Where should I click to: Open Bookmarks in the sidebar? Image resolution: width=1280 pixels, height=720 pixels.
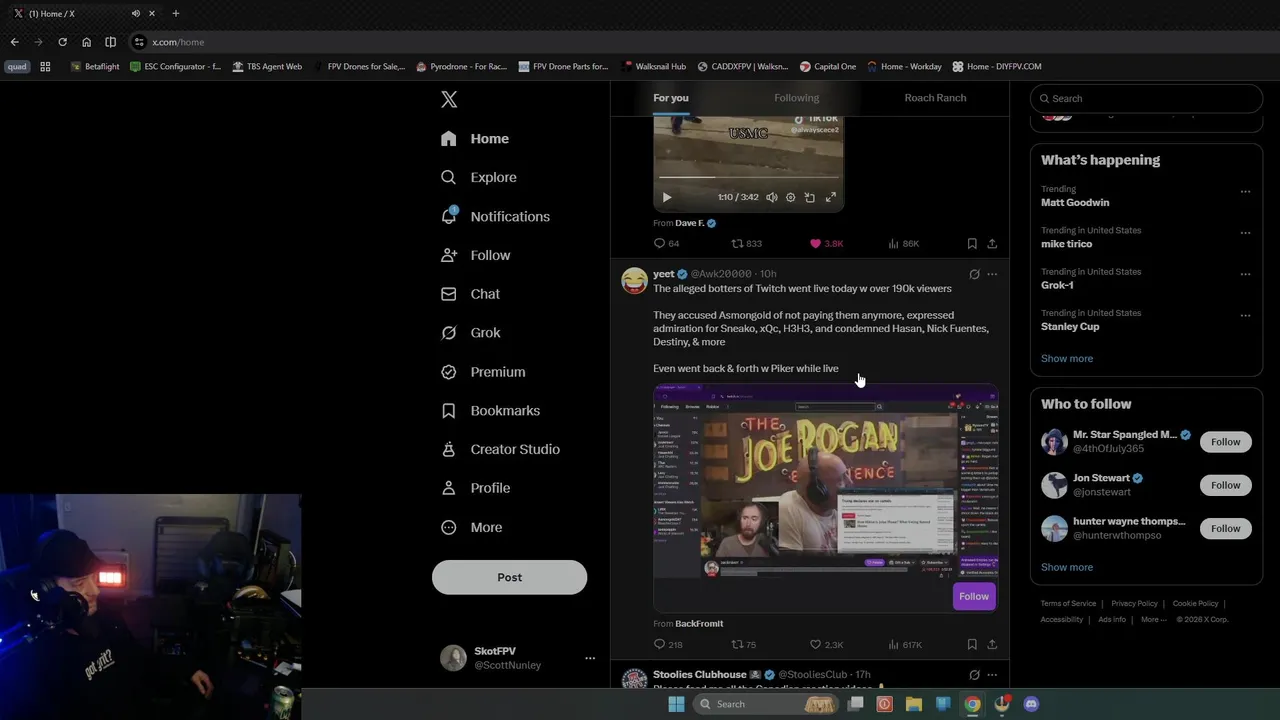click(x=491, y=411)
